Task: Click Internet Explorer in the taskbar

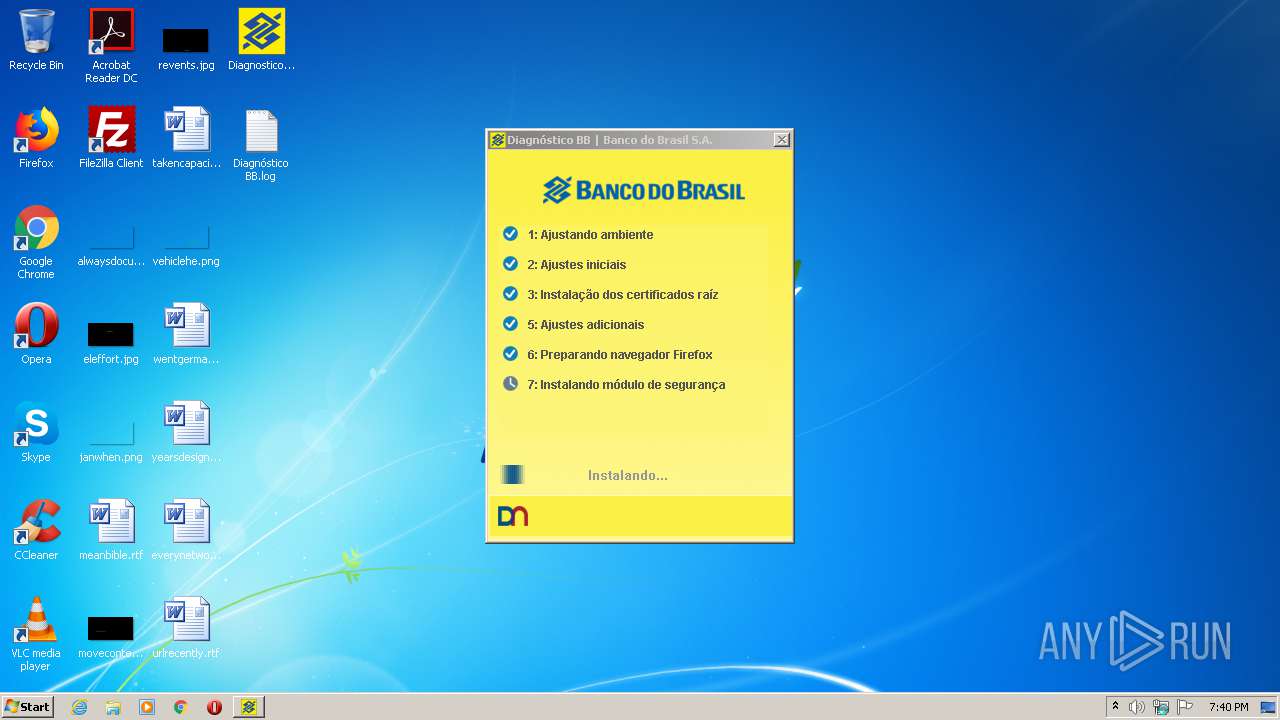Action: click(80, 707)
